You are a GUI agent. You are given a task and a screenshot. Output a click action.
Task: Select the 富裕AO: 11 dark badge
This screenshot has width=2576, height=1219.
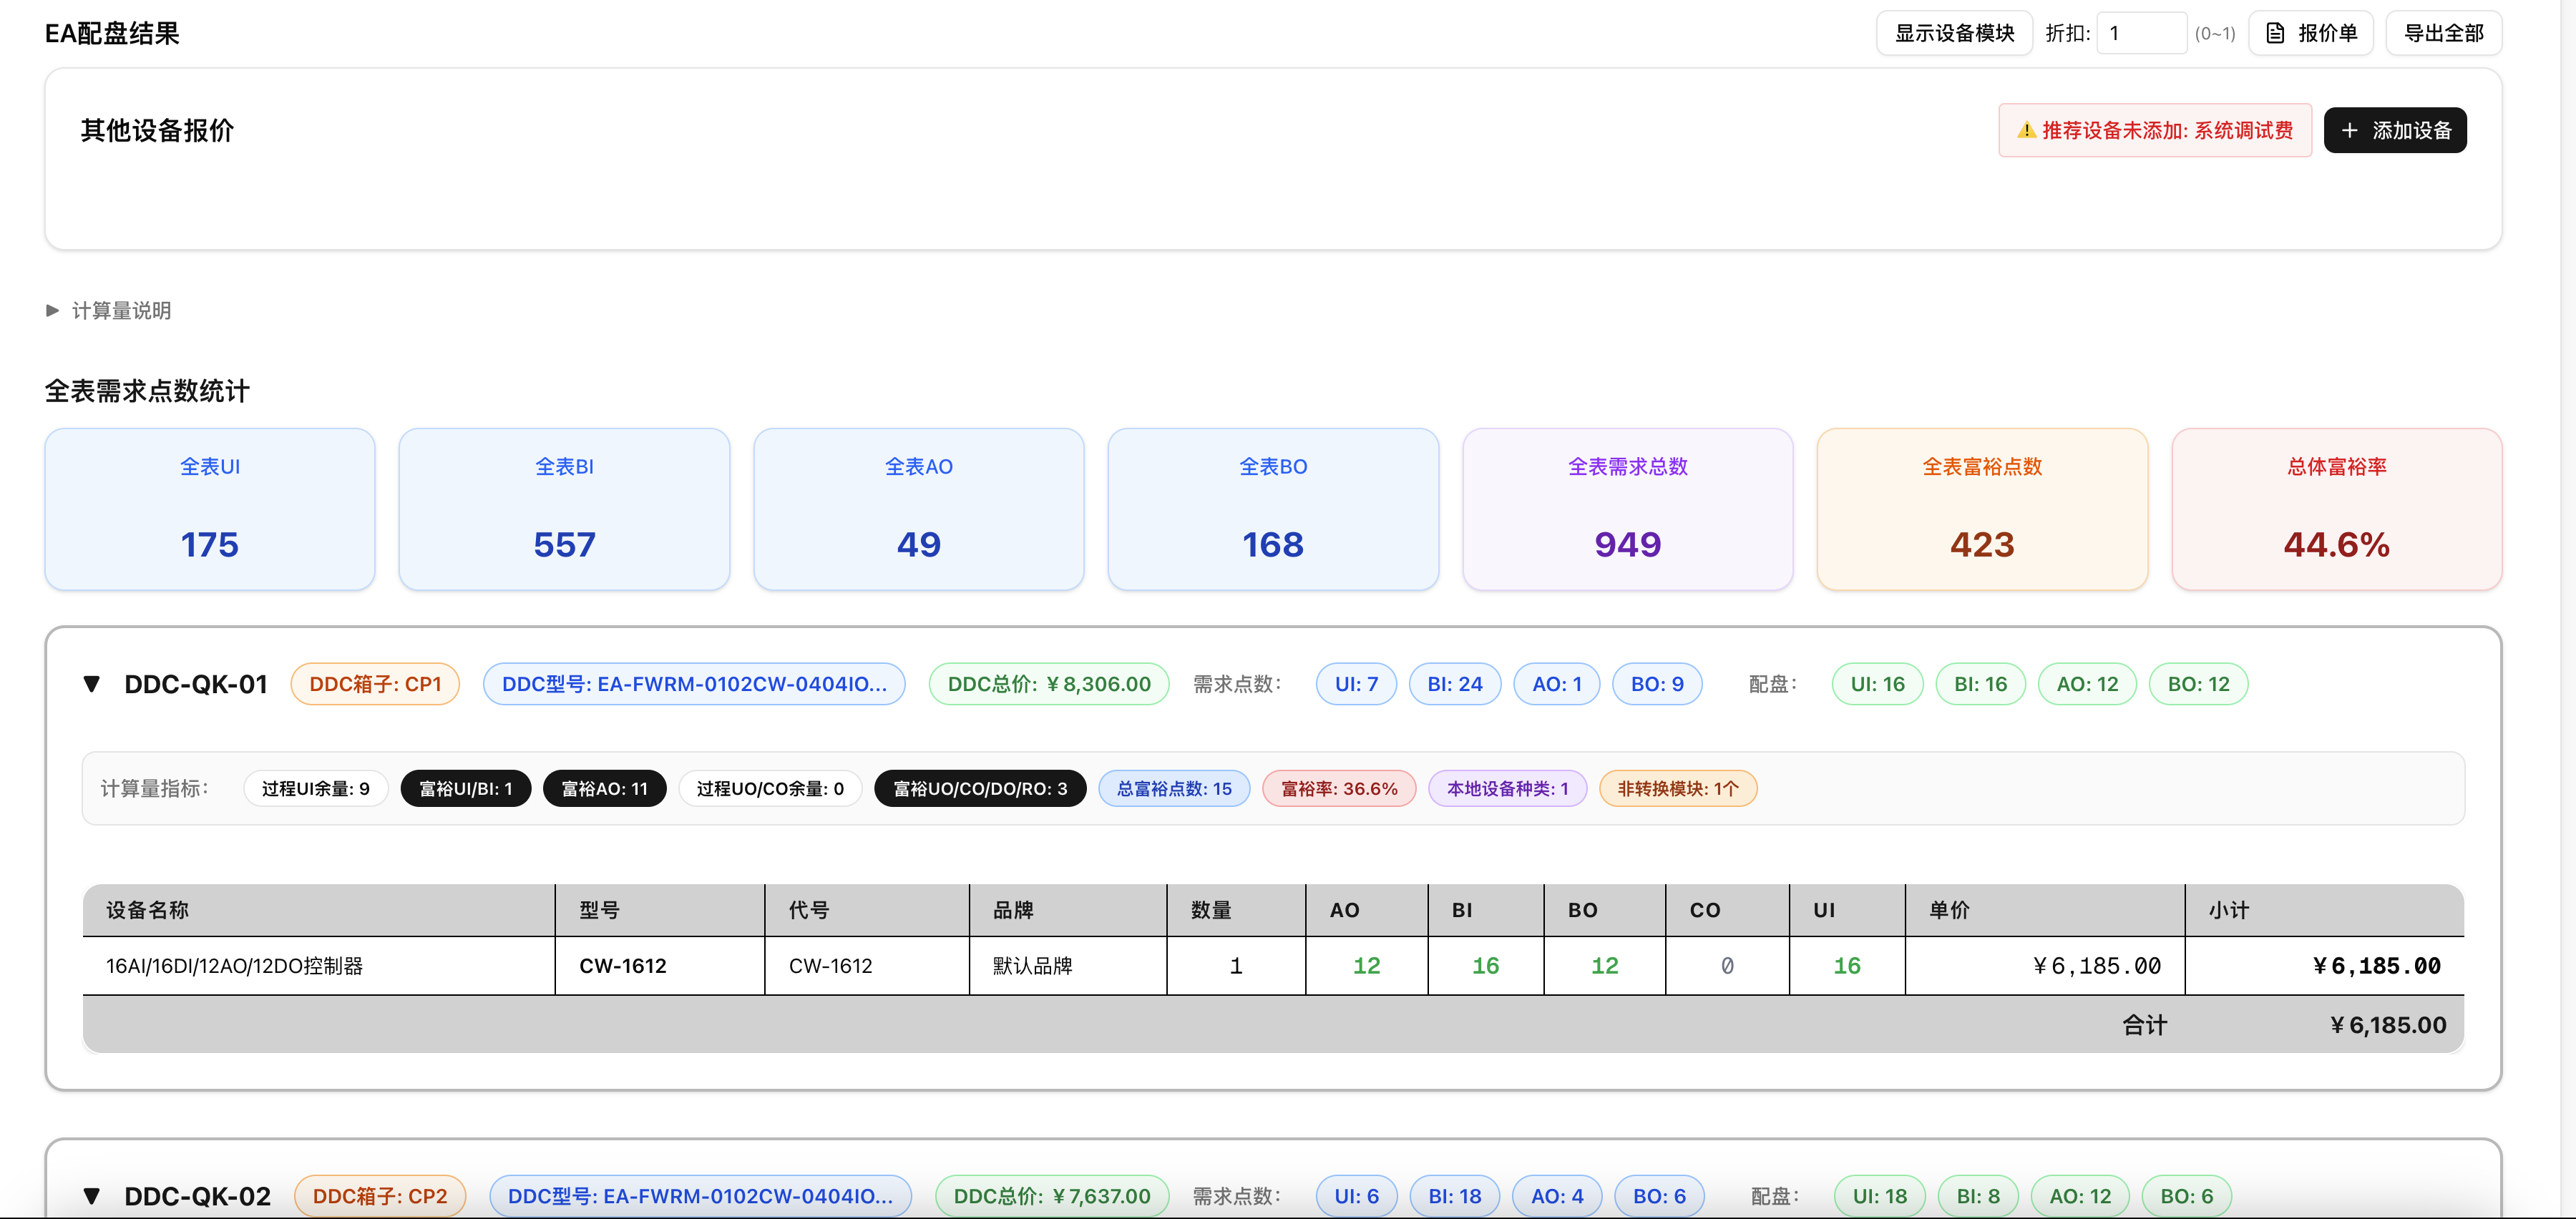click(x=604, y=788)
